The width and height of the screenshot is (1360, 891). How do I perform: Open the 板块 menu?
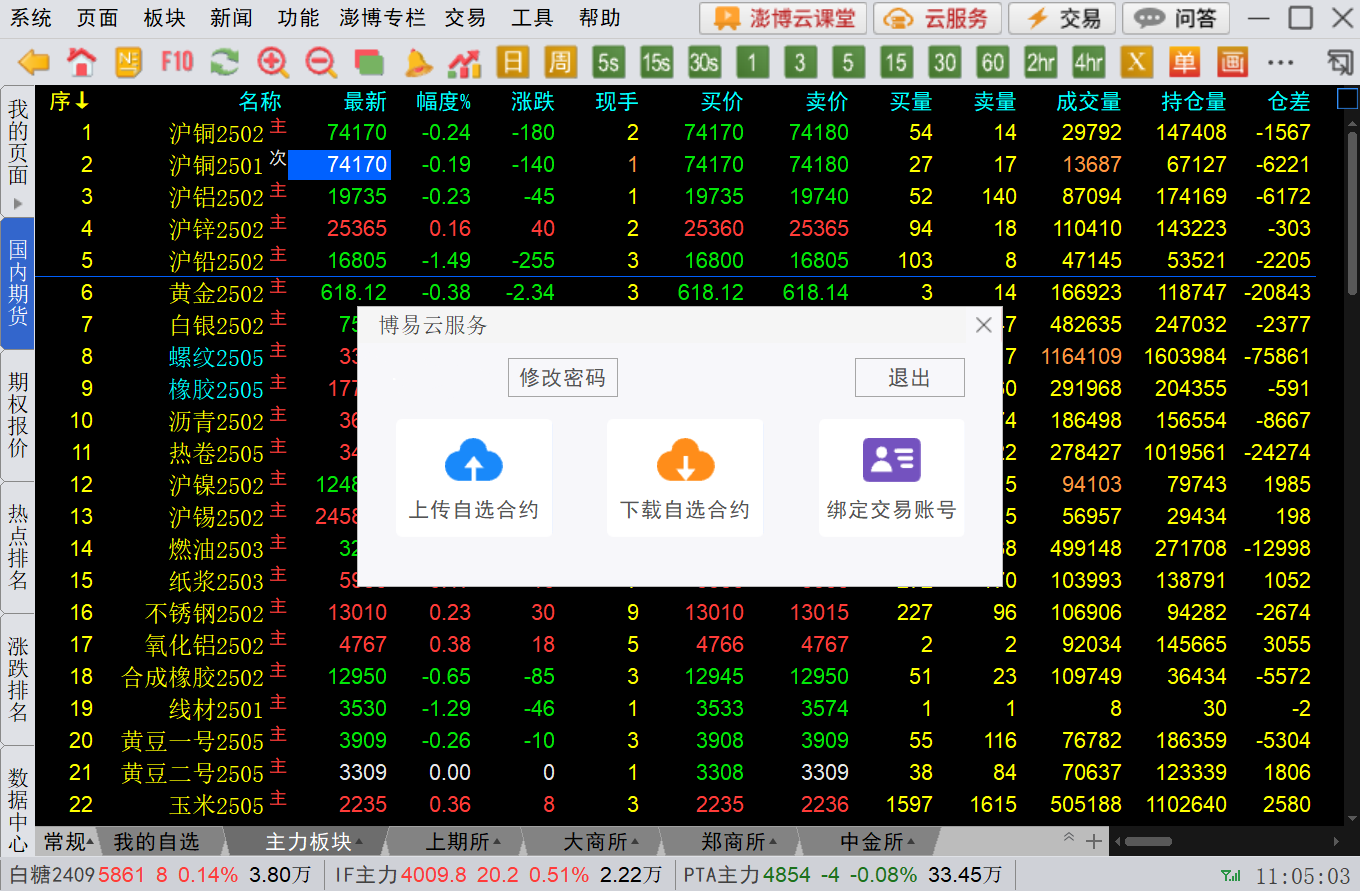click(x=165, y=18)
